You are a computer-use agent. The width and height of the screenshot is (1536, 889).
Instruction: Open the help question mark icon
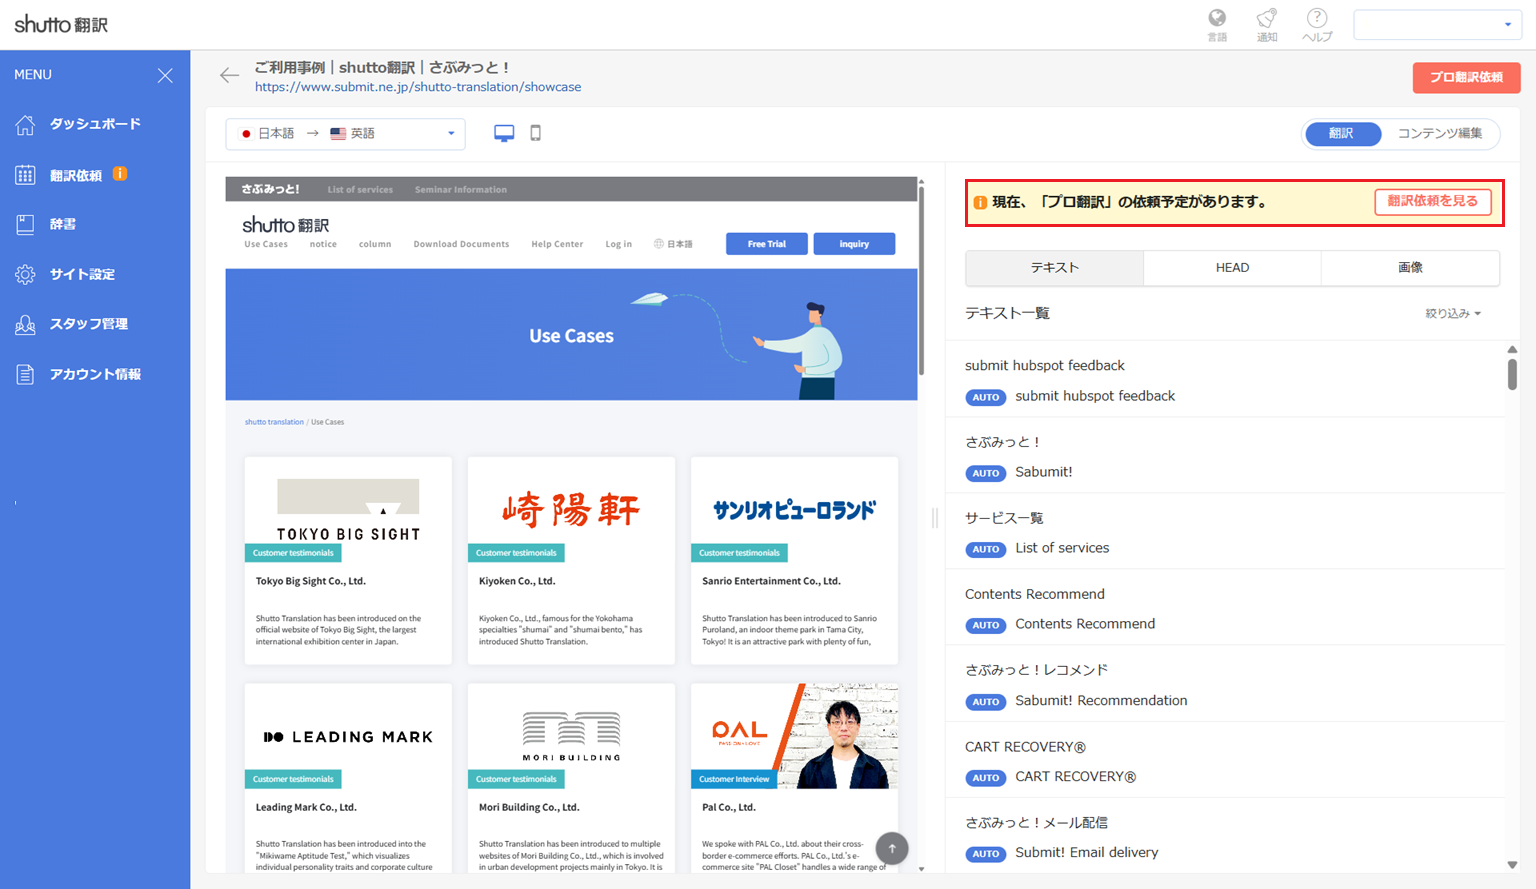point(1317,18)
